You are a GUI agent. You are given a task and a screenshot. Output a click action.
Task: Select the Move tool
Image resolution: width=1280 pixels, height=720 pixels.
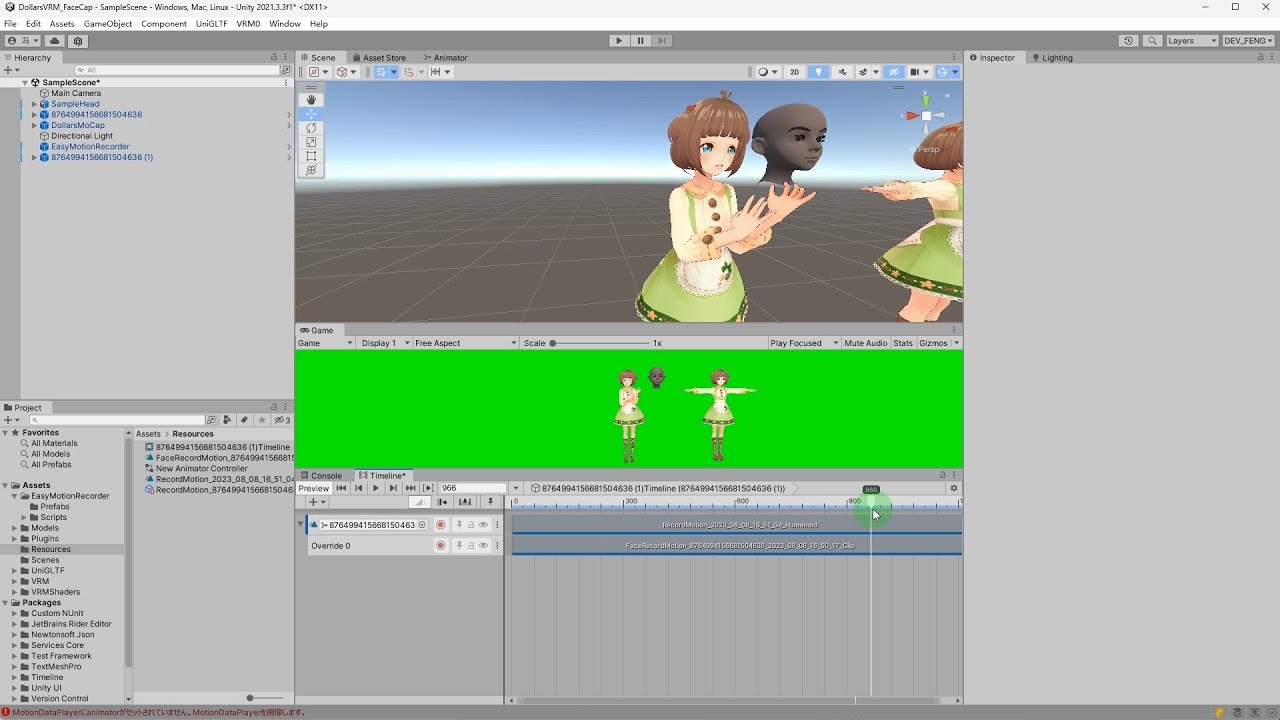[311, 114]
